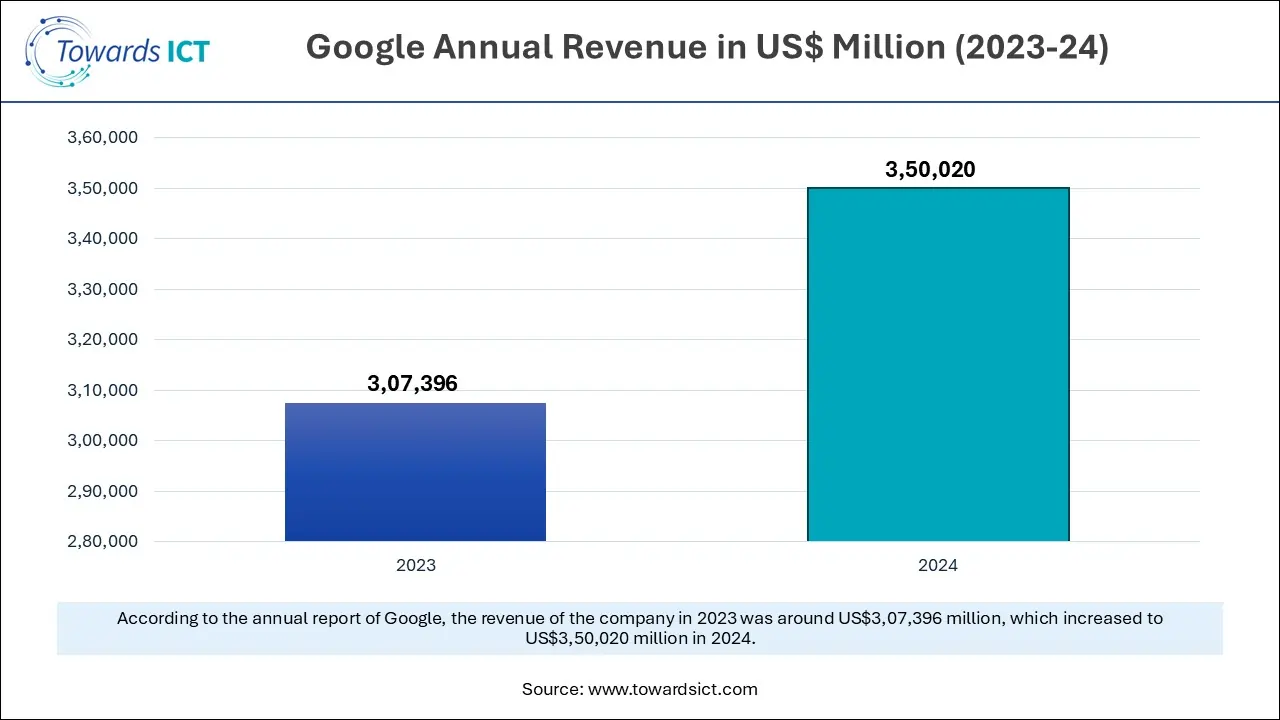The width and height of the screenshot is (1280, 720).
Task: Open the www.towardsict.com source link
Action: click(x=673, y=689)
